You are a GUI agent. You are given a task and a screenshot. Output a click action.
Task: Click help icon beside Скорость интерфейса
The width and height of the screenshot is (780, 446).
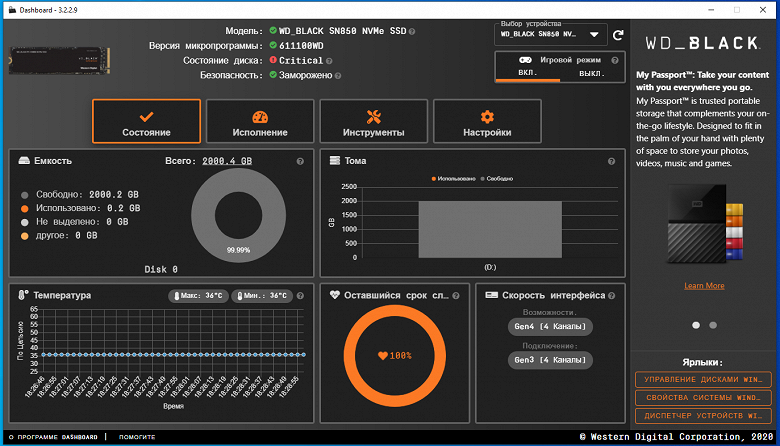(x=612, y=295)
